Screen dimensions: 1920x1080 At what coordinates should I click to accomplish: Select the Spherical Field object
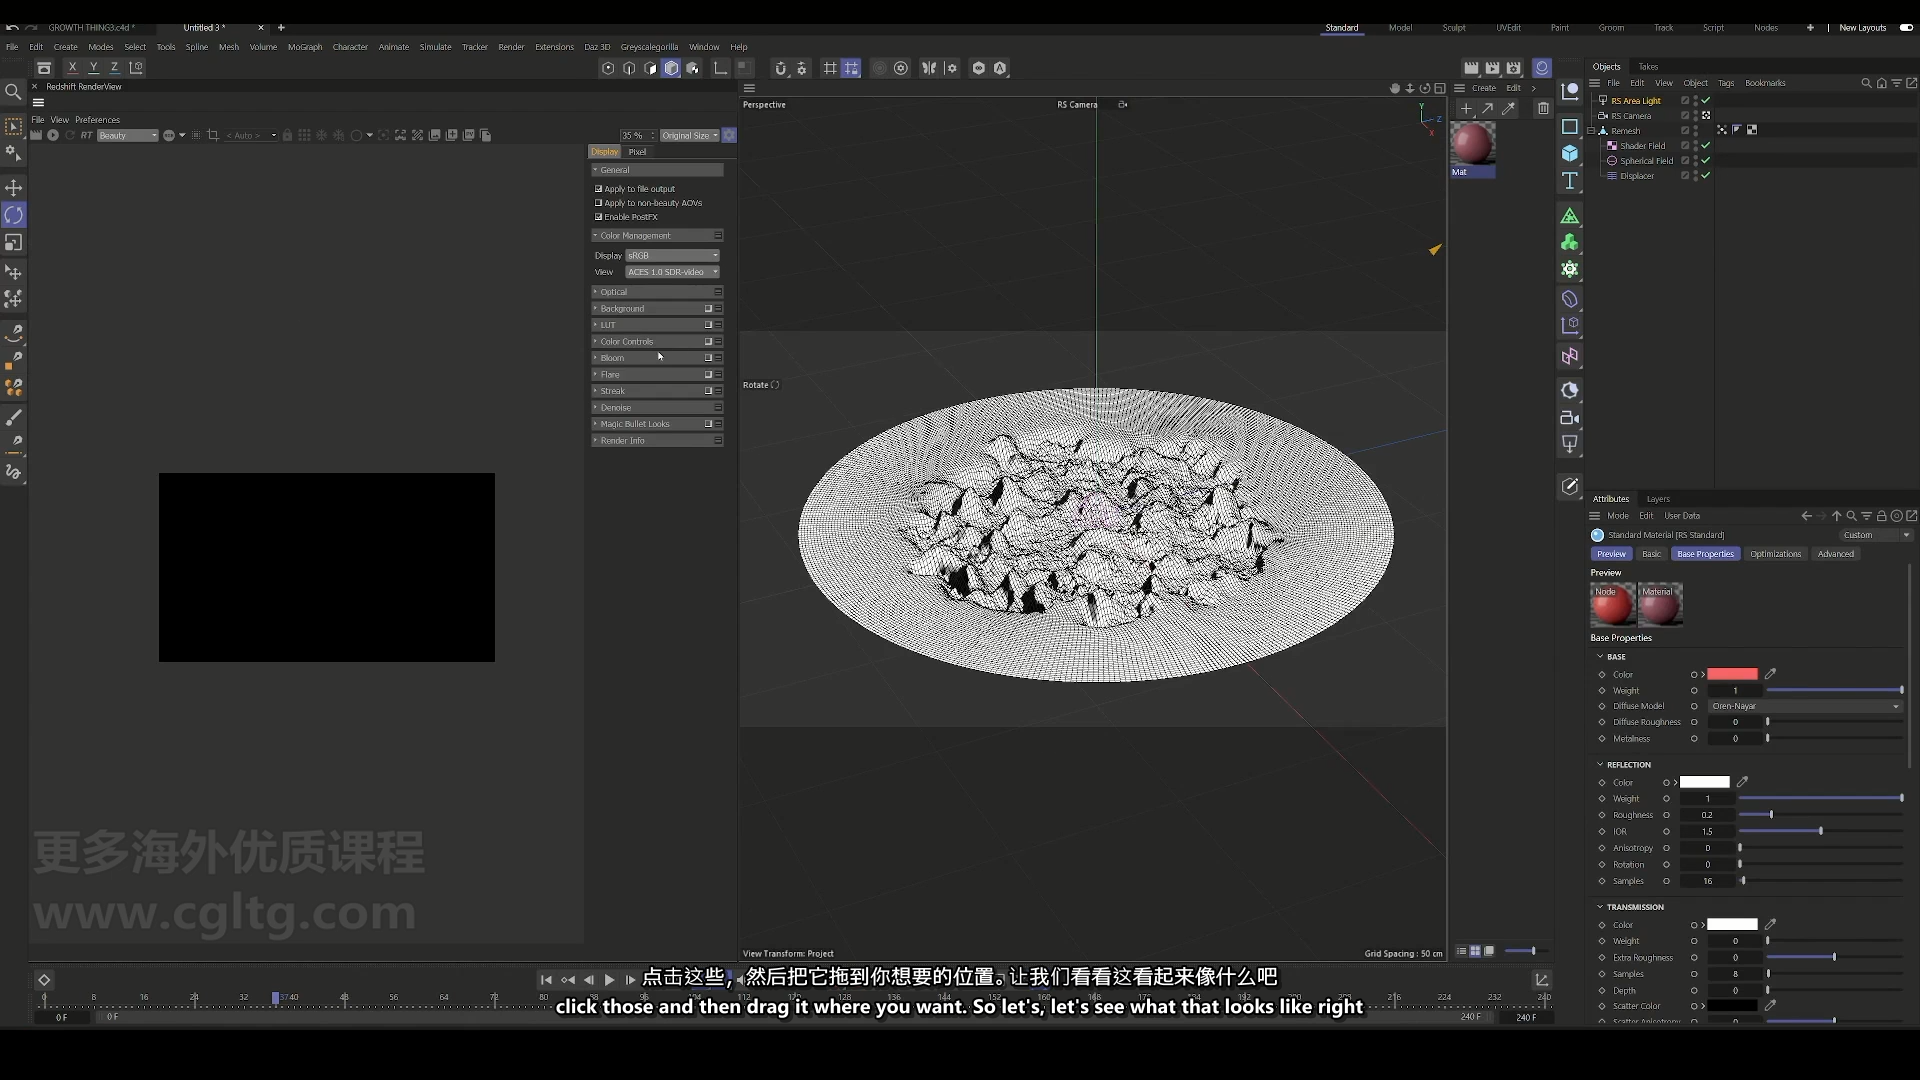(1646, 161)
